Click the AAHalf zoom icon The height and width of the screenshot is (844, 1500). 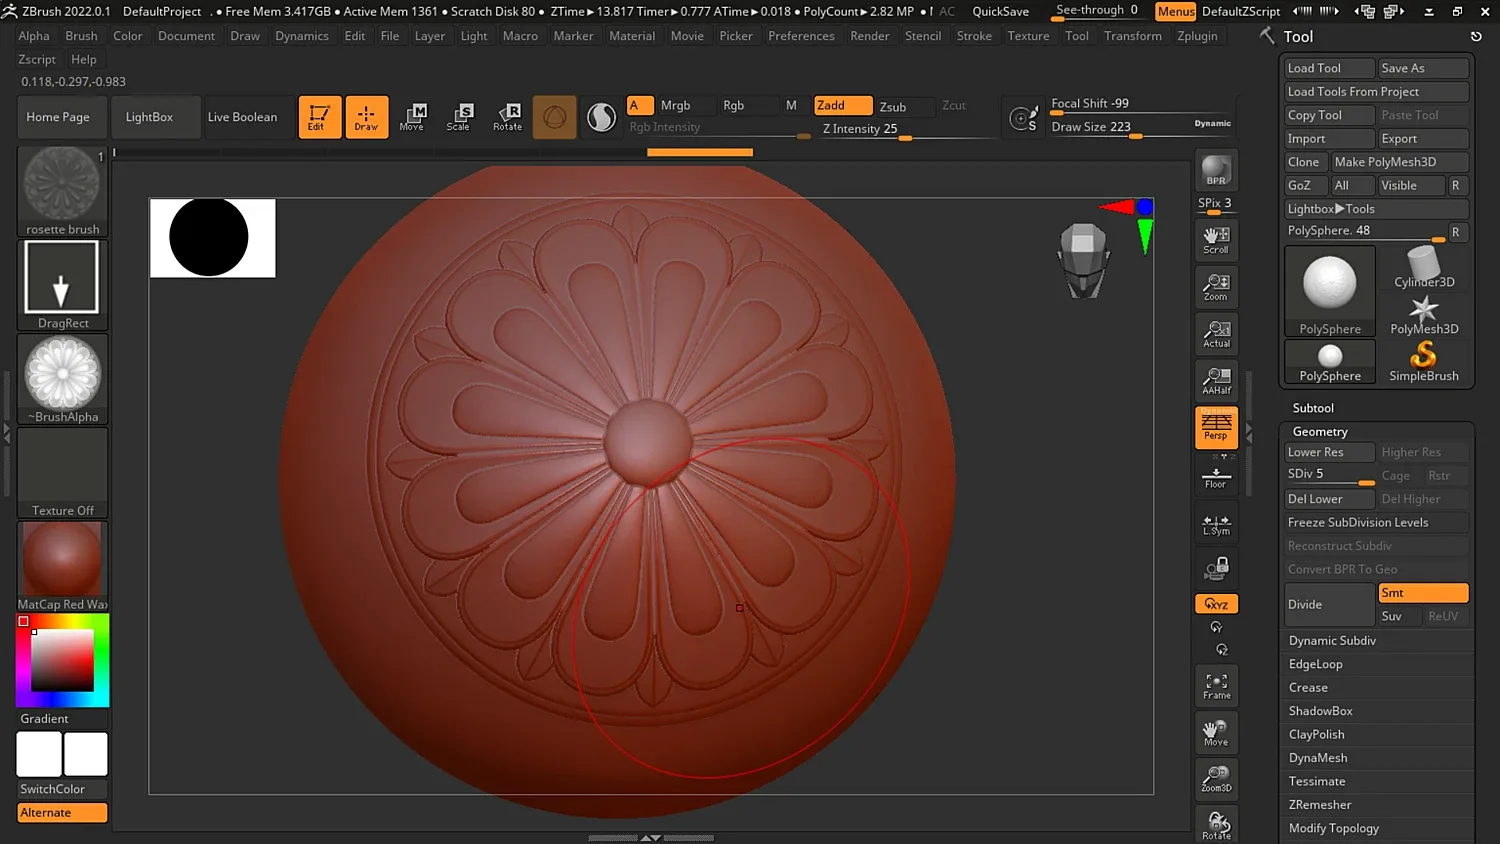click(x=1216, y=380)
